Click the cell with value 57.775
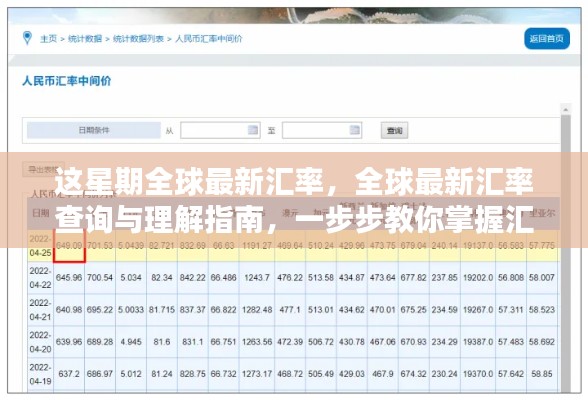The image size is (588, 400). [542, 246]
